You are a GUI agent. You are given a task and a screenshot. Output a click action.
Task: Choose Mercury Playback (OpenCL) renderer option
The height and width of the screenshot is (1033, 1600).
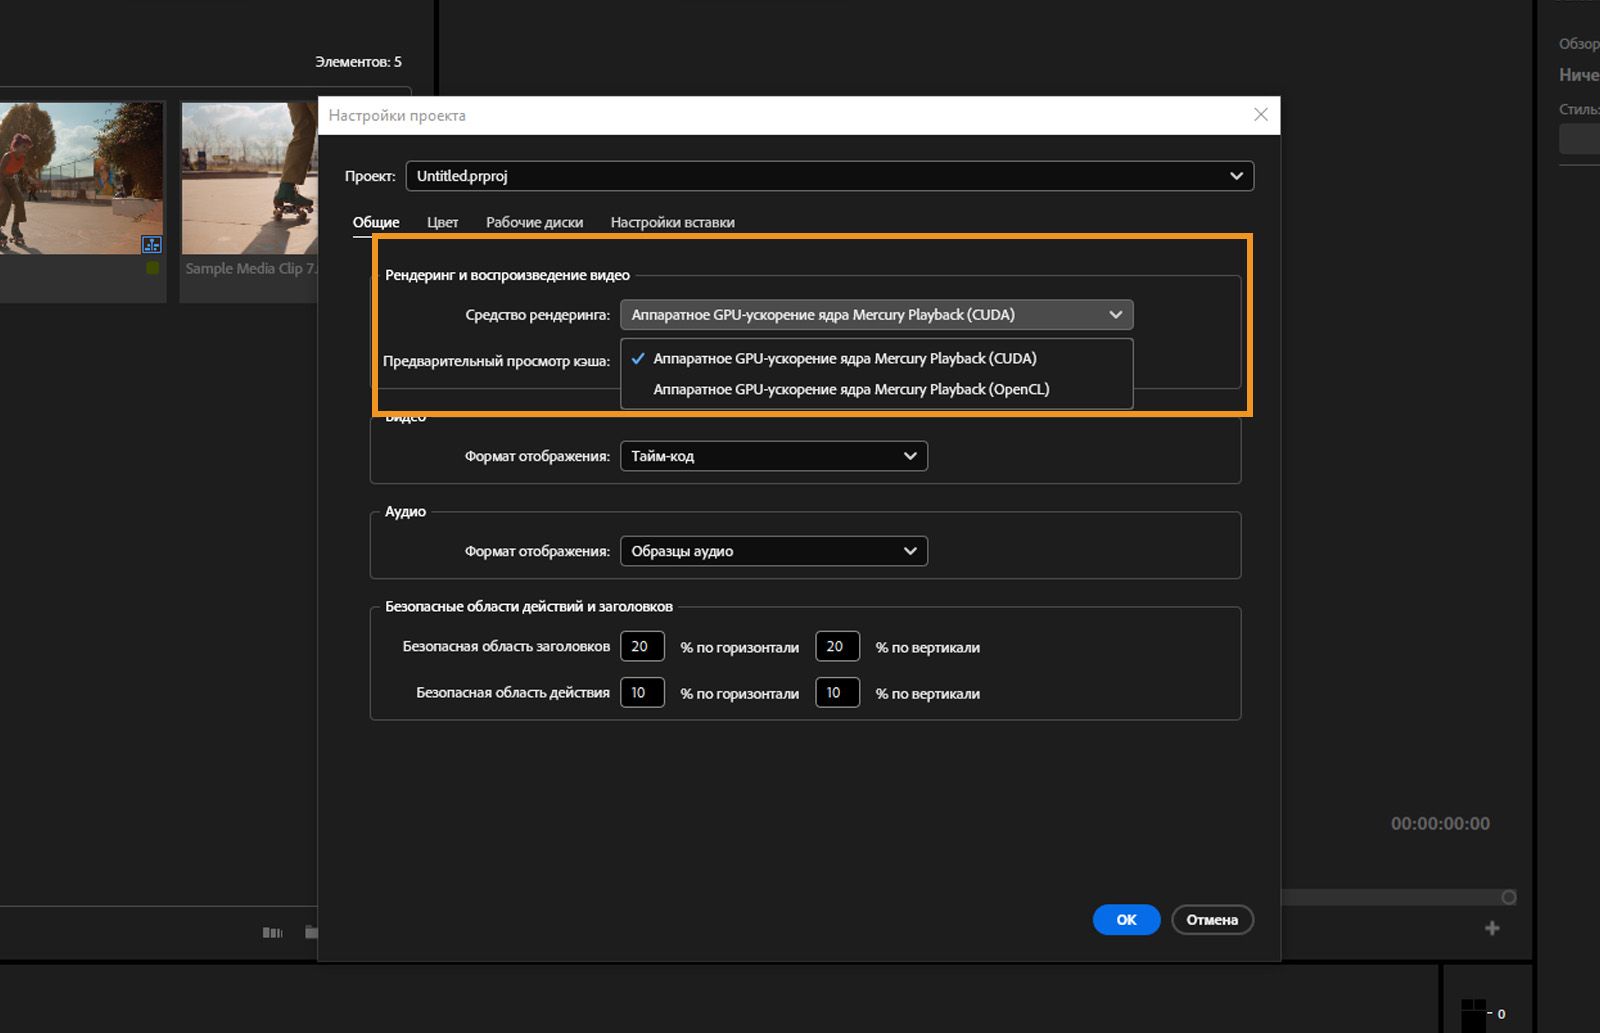(876, 389)
